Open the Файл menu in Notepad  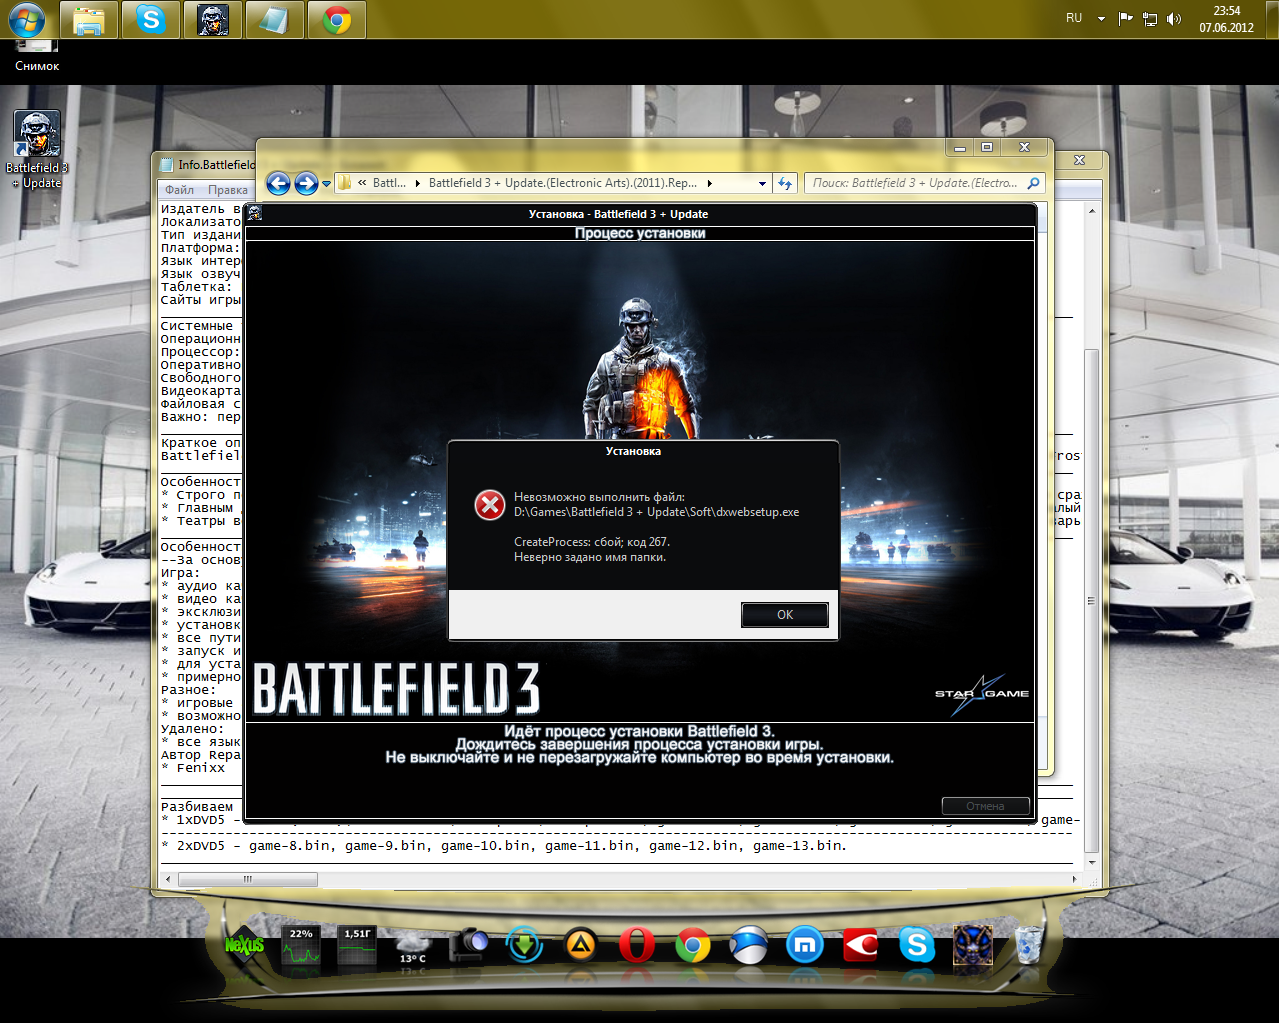pyautogui.click(x=180, y=190)
